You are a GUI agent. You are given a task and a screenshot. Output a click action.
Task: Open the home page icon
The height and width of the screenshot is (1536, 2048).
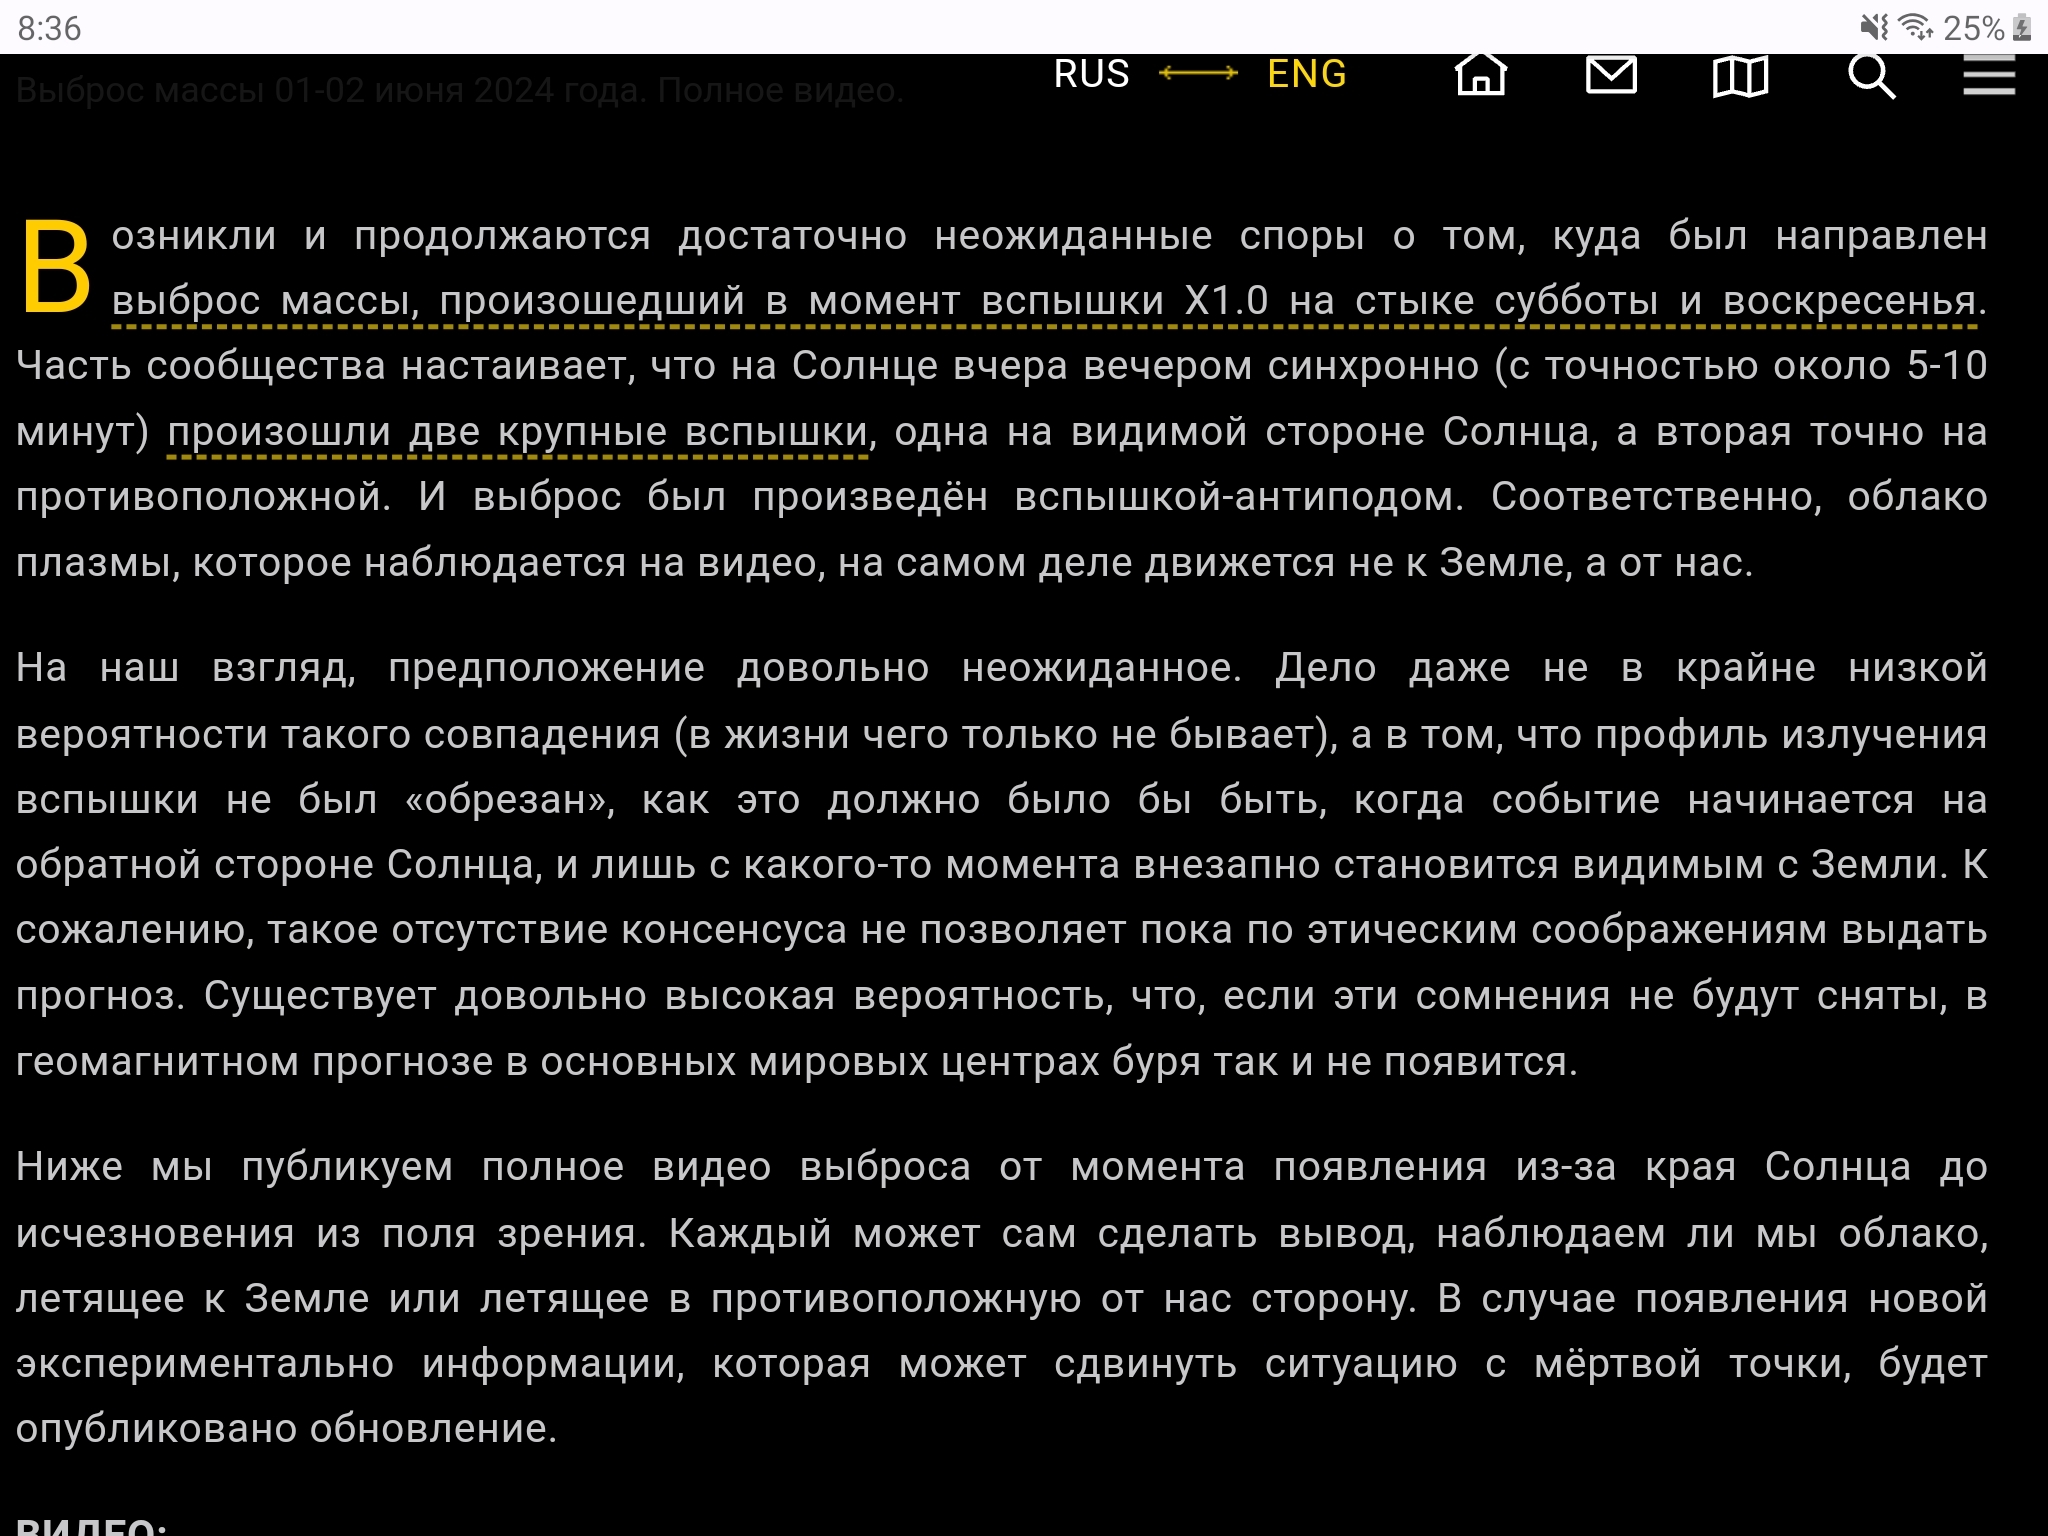point(1481,75)
